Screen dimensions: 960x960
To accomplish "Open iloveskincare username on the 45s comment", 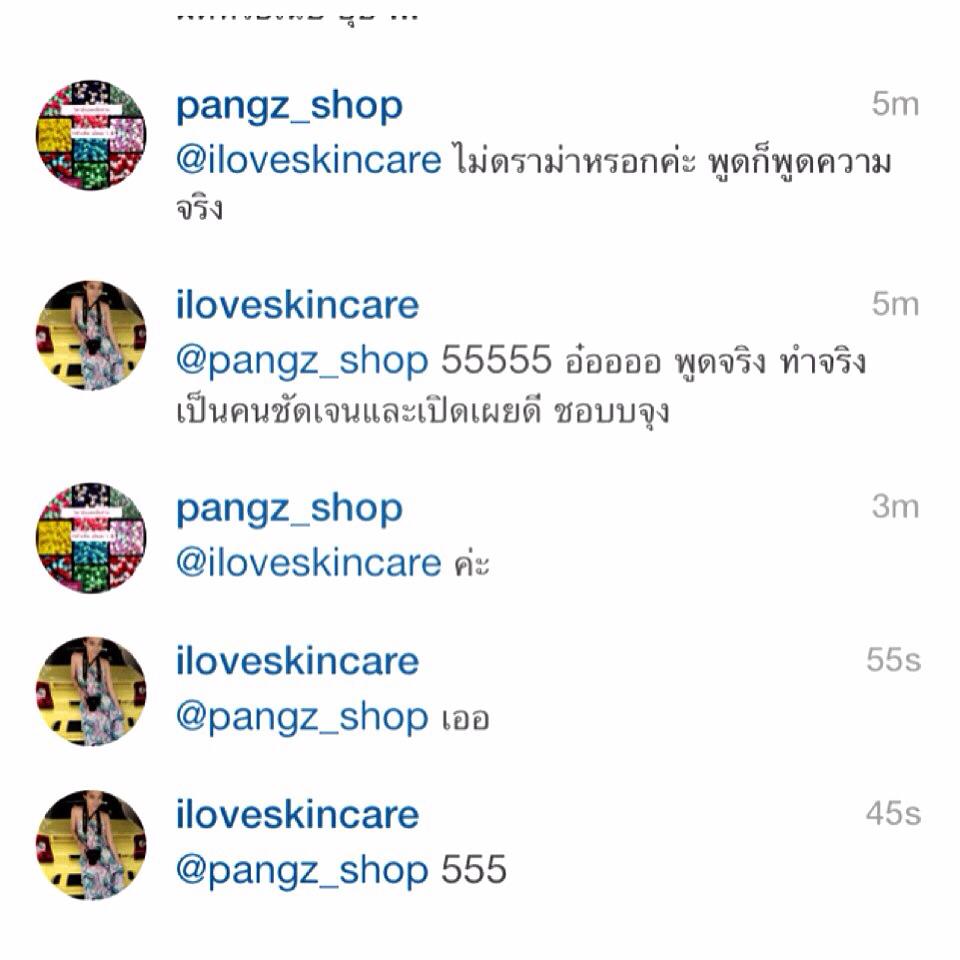I will [298, 814].
